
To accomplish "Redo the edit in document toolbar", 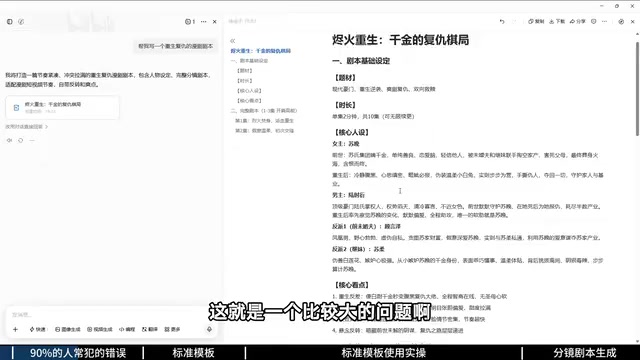I will coord(514,22).
